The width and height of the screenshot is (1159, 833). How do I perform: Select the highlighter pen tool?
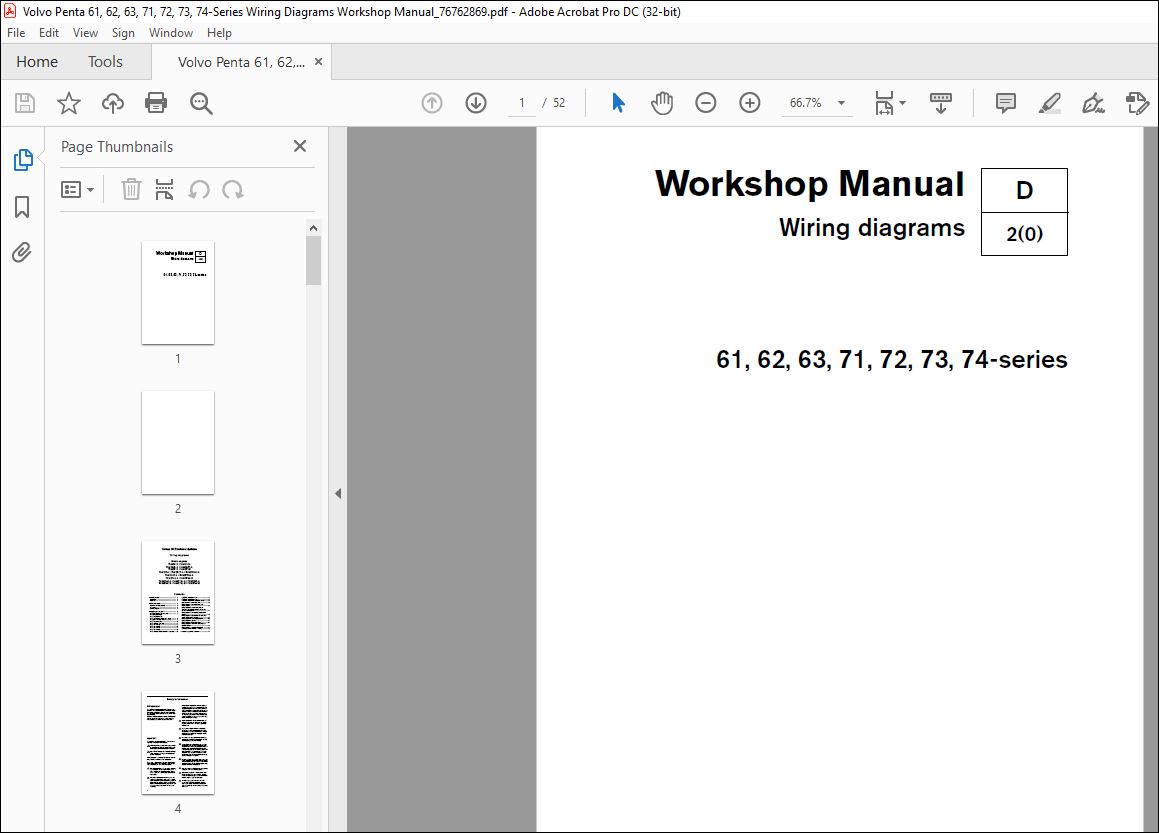pyautogui.click(x=1050, y=103)
